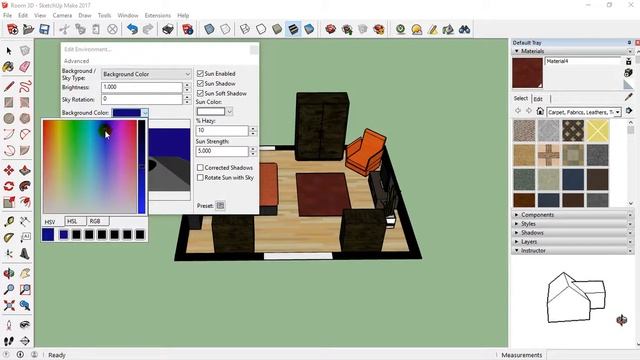Activate the Zoom magnifier tool
This screenshot has height=360, width=640.
point(9,289)
